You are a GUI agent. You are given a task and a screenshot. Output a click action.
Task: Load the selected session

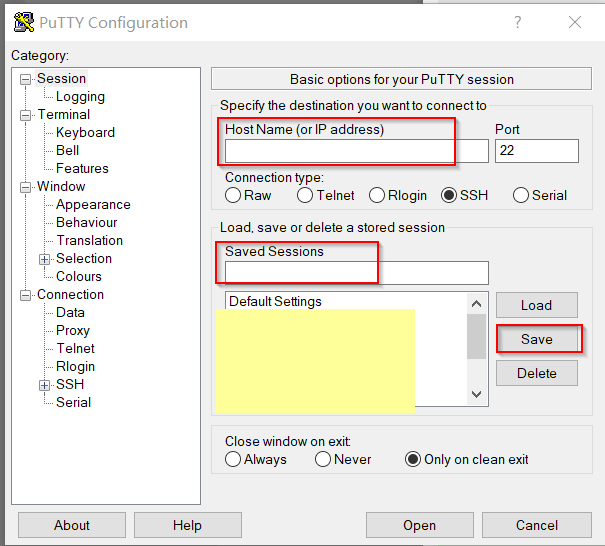pyautogui.click(x=537, y=305)
